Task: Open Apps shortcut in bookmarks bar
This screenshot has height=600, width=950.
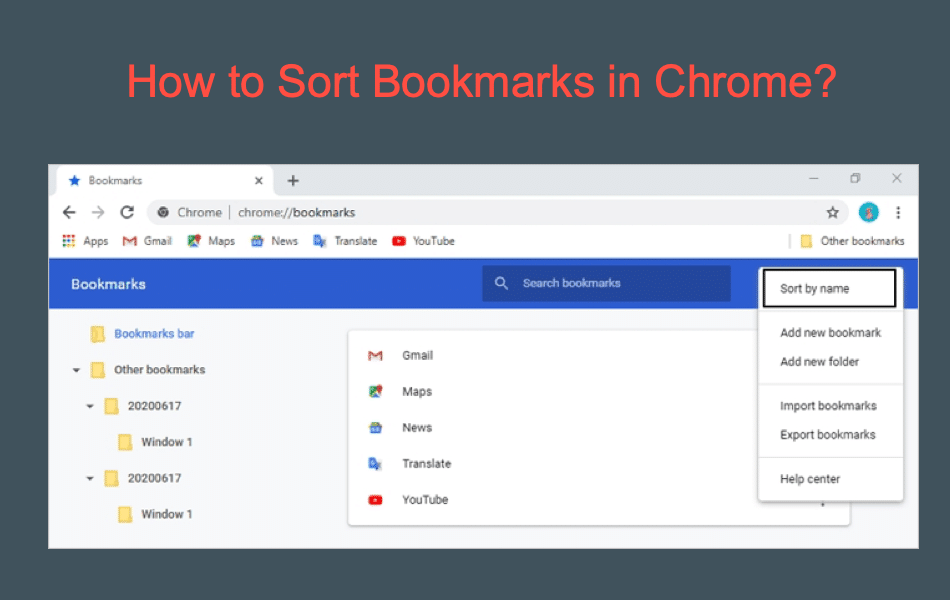Action: point(85,241)
